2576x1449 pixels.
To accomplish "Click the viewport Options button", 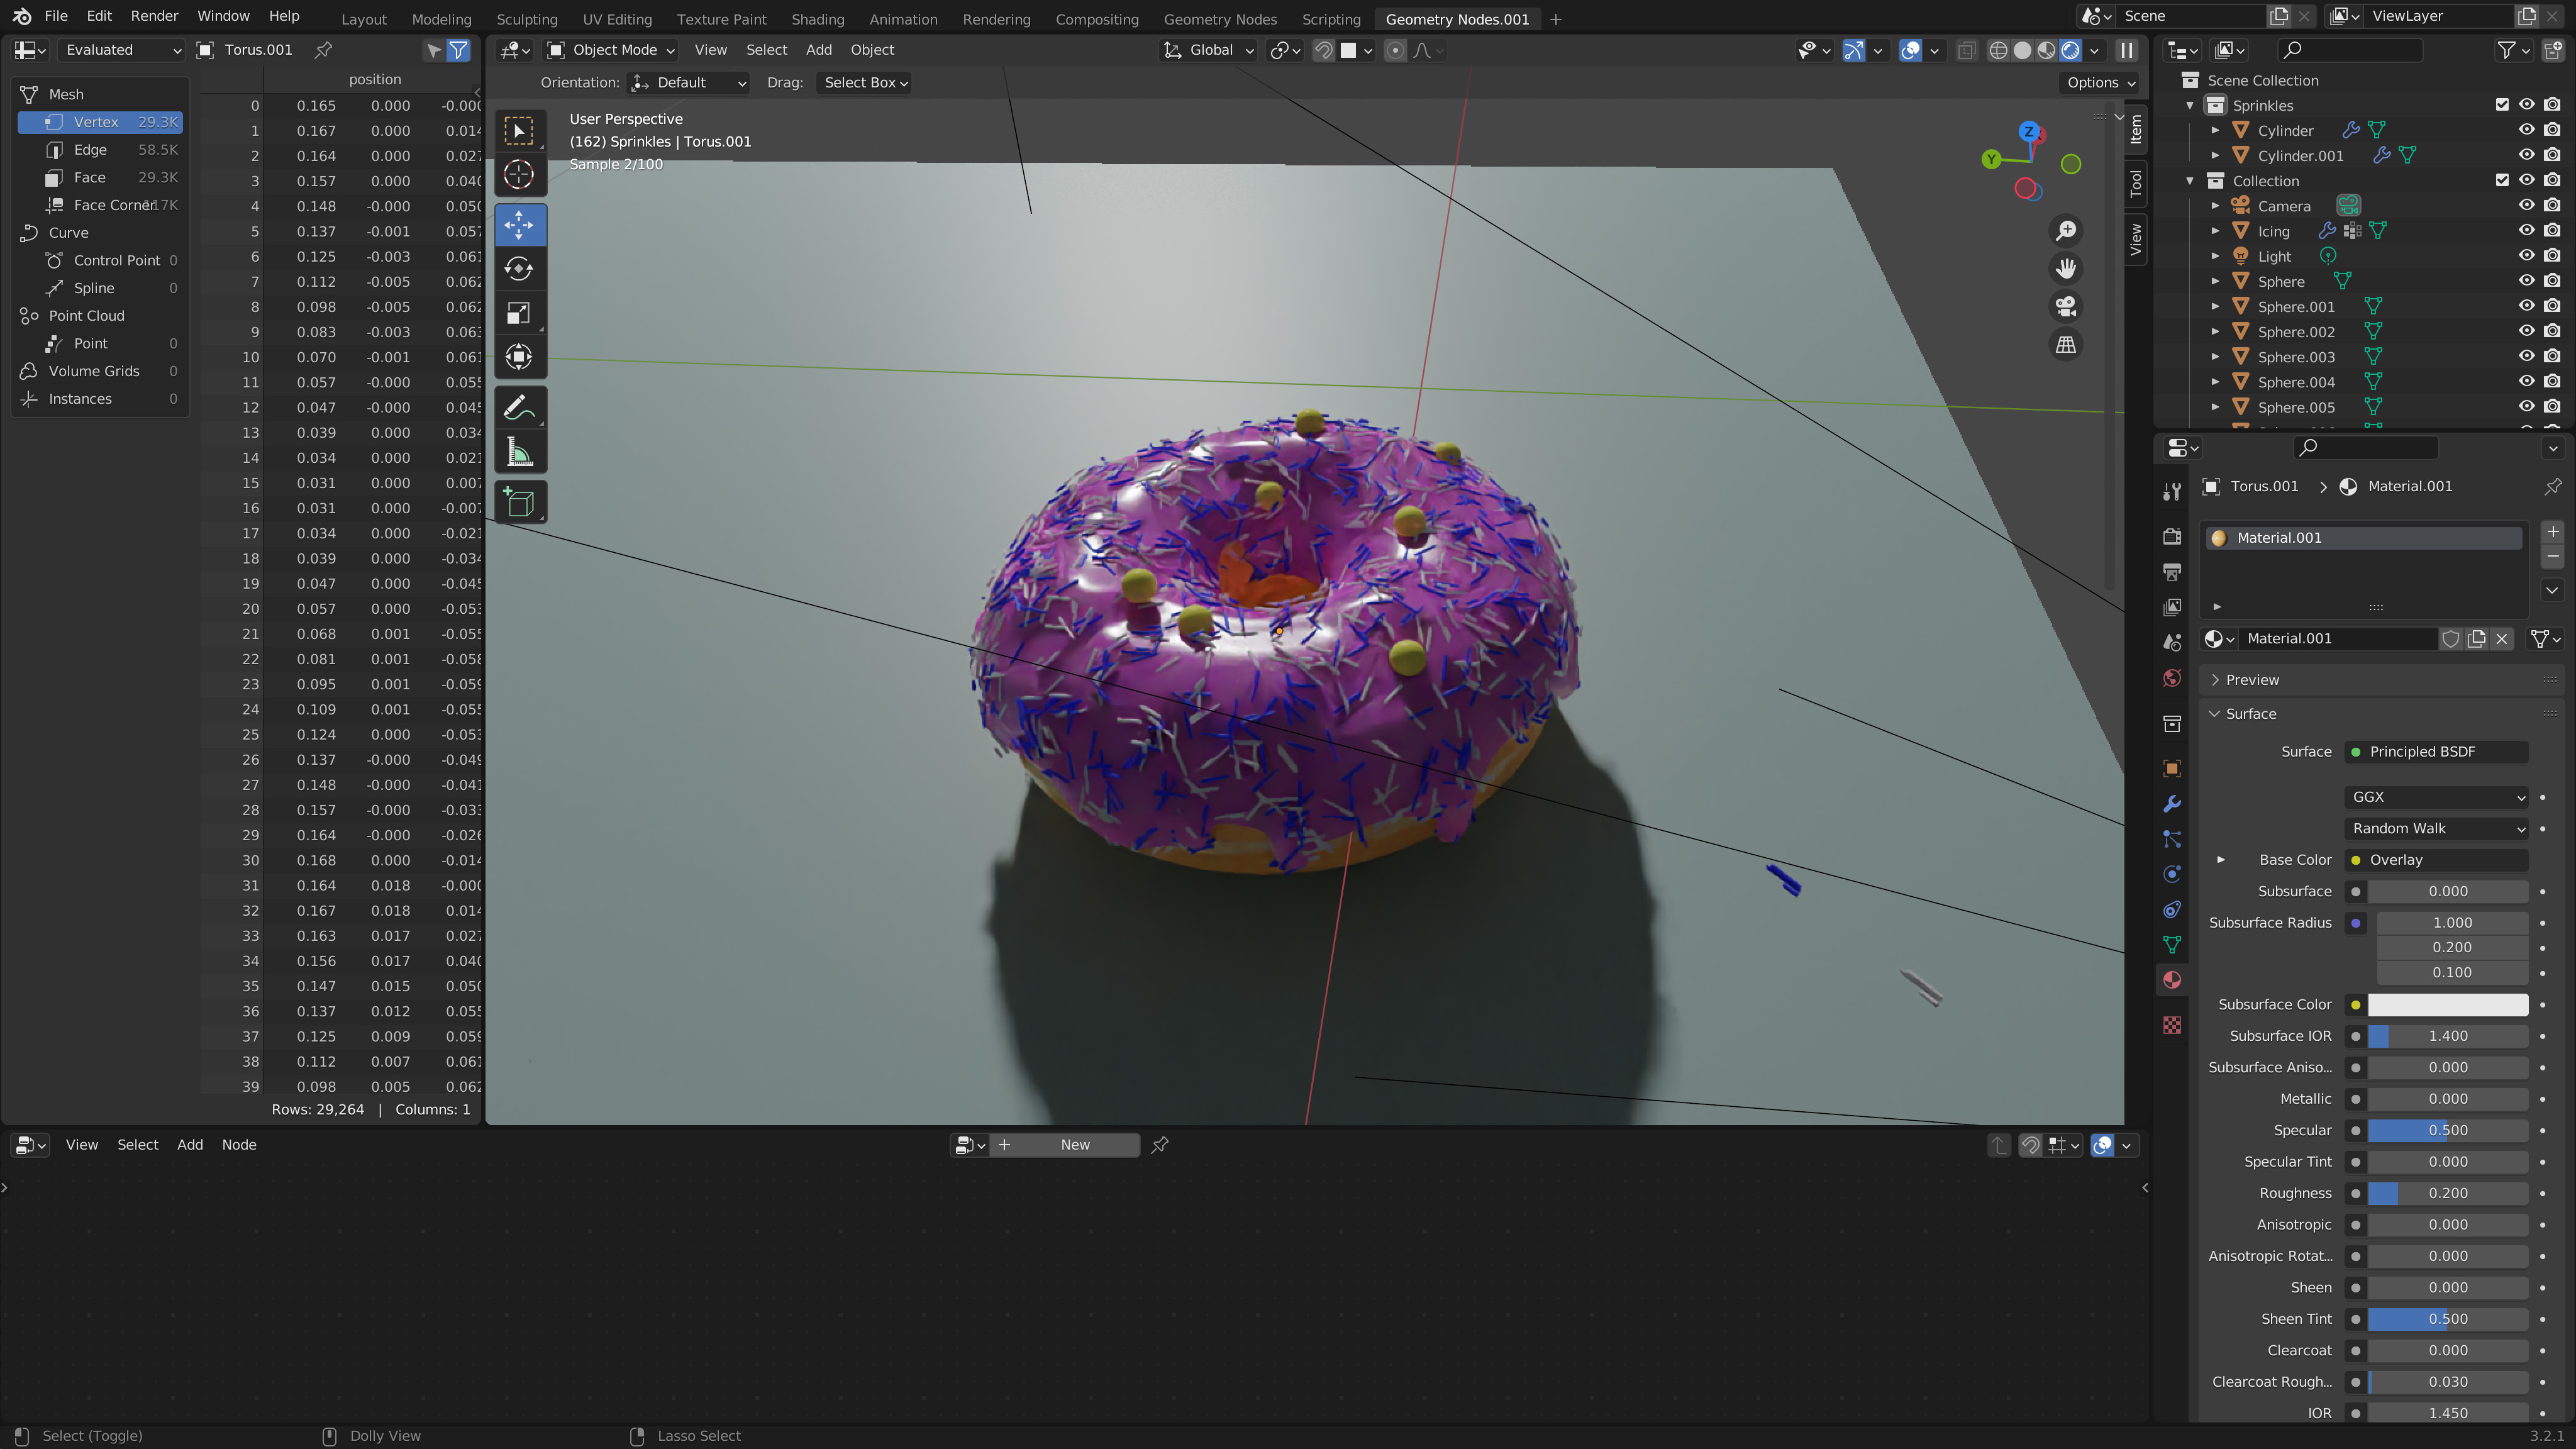I will tap(2100, 83).
